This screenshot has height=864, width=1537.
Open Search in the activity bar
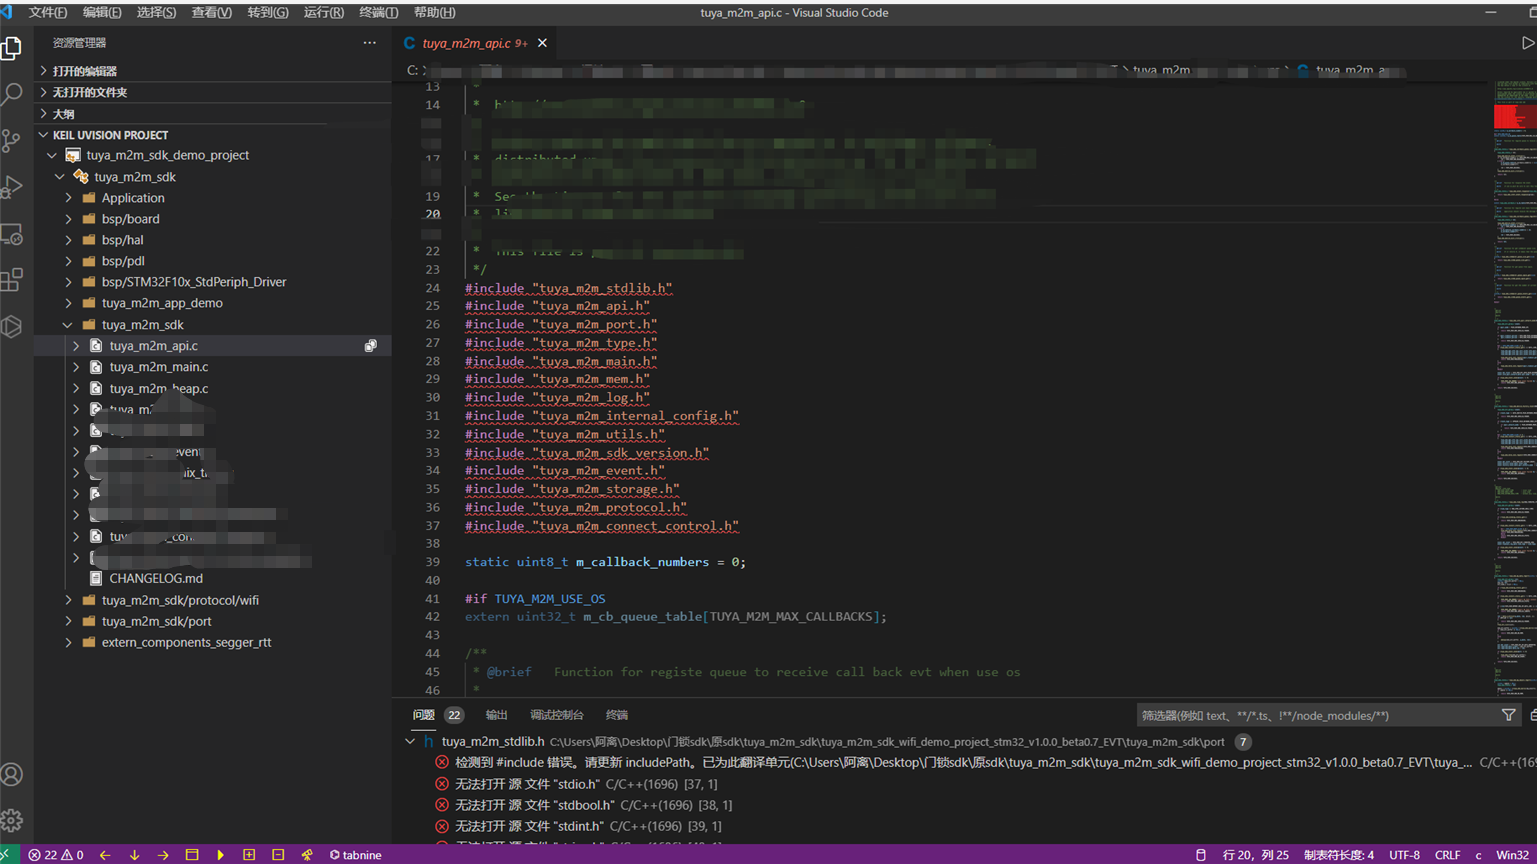tap(15, 91)
